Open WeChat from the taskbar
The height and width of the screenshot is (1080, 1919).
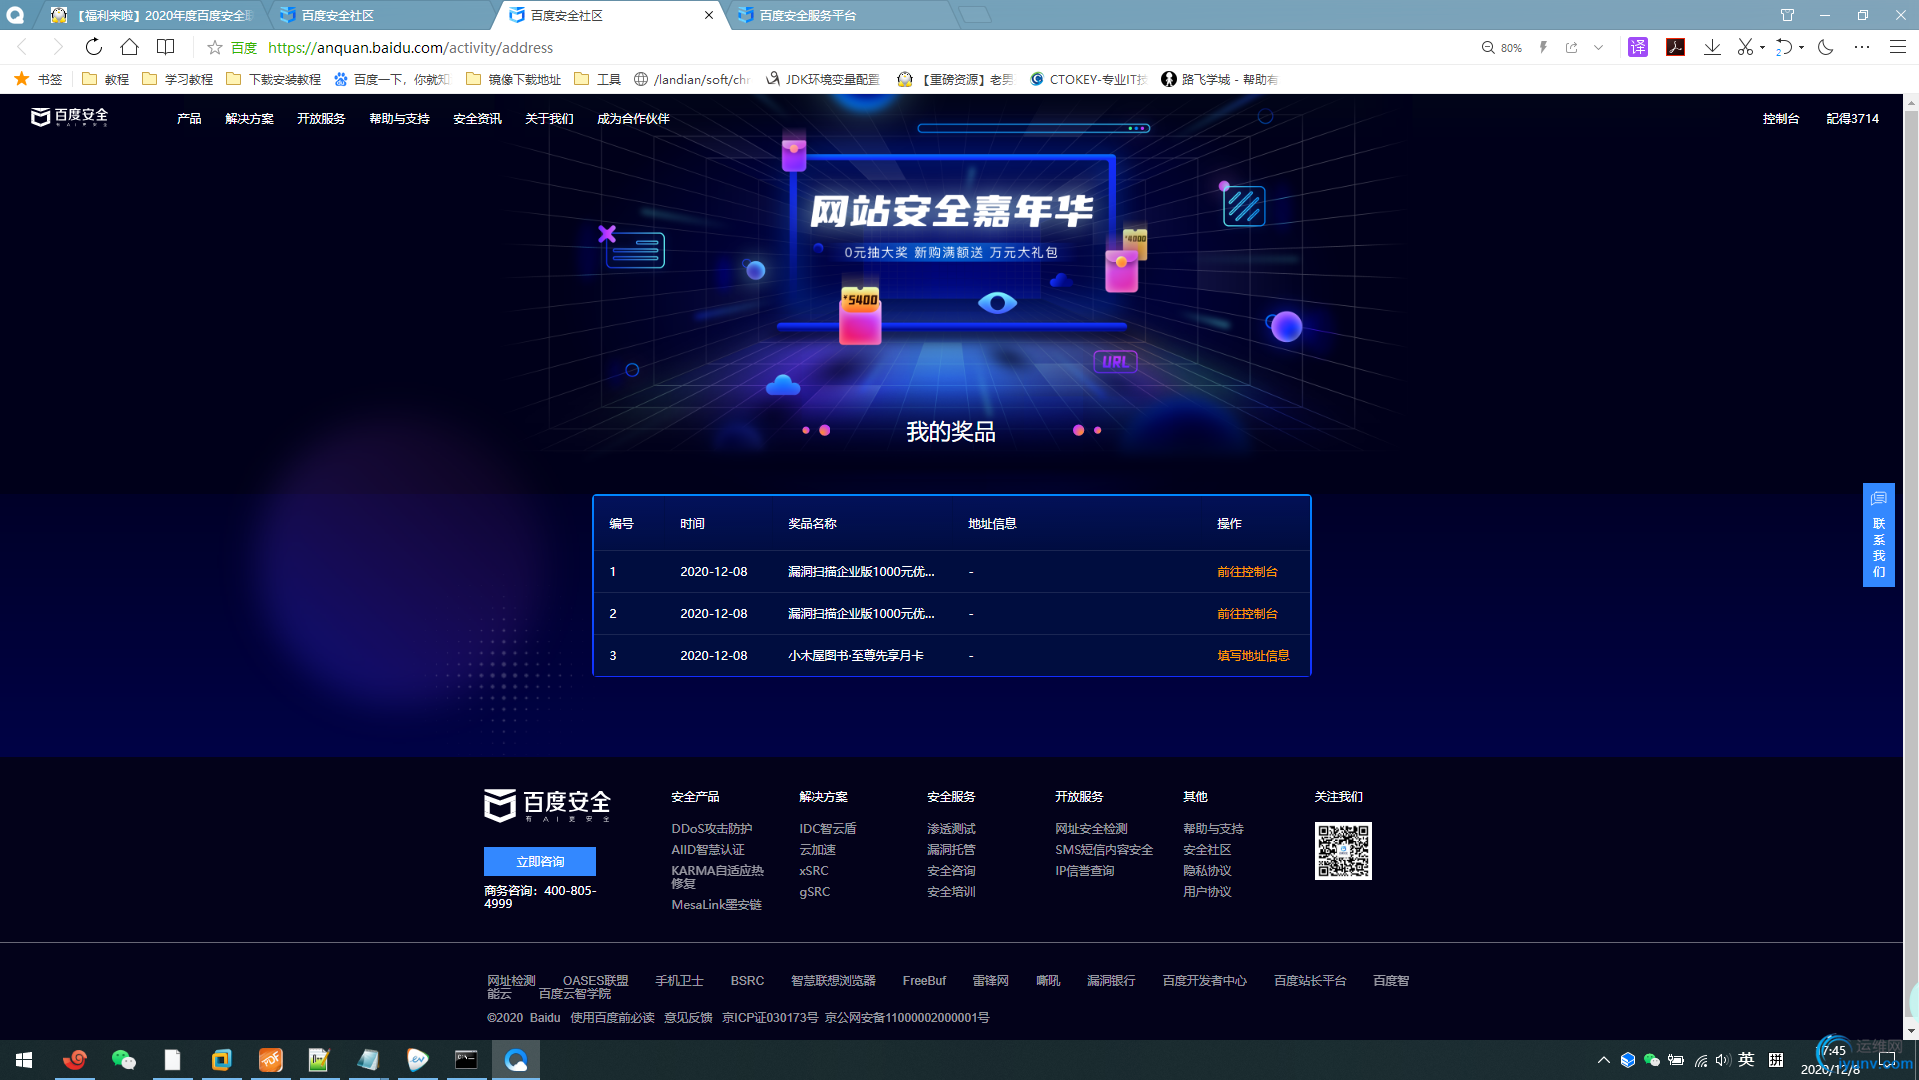click(123, 1060)
